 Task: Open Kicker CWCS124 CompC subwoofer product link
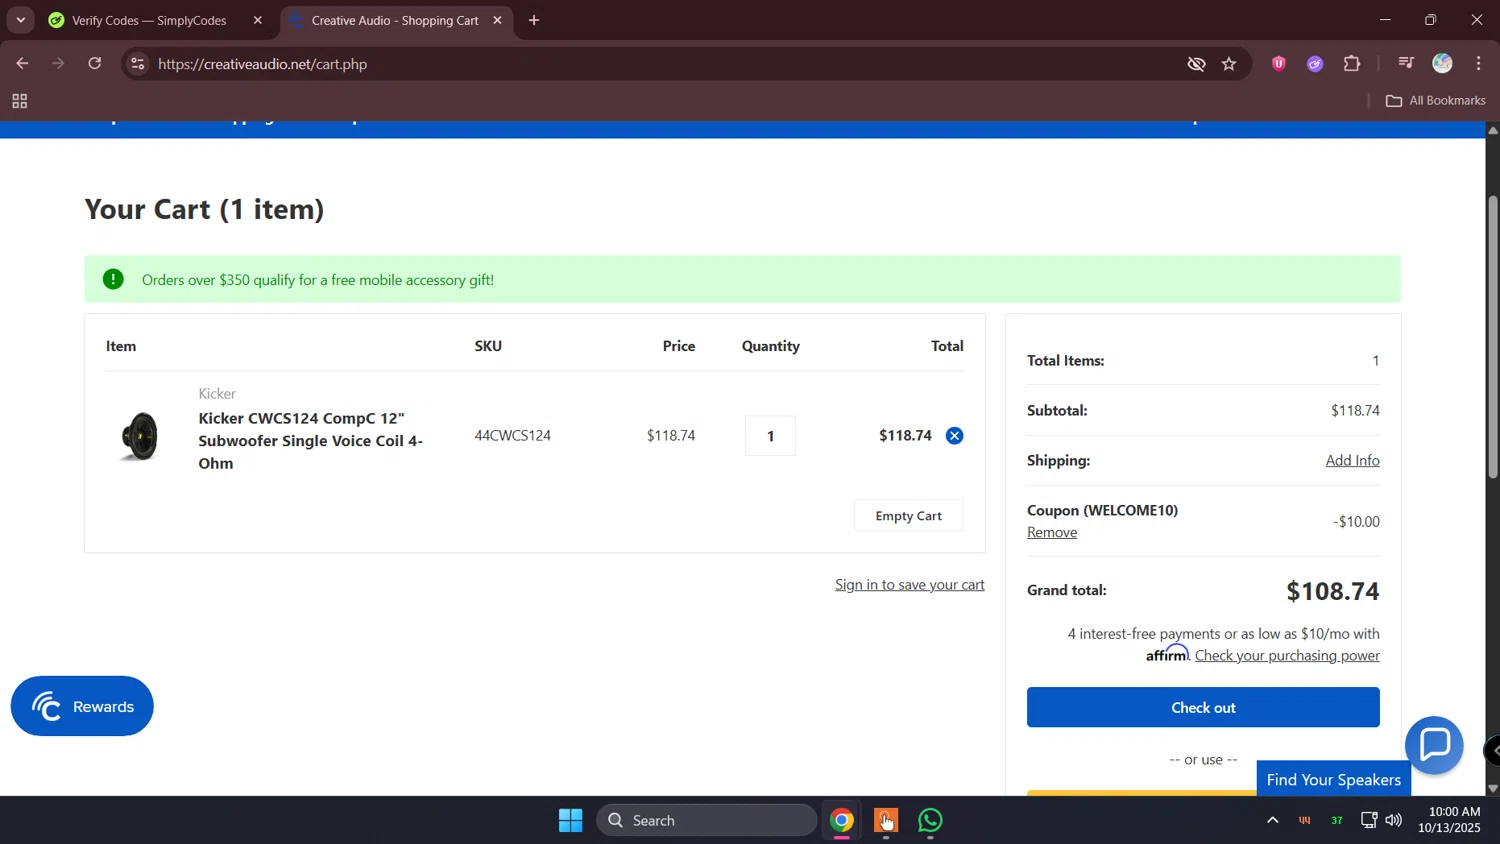coord(311,441)
